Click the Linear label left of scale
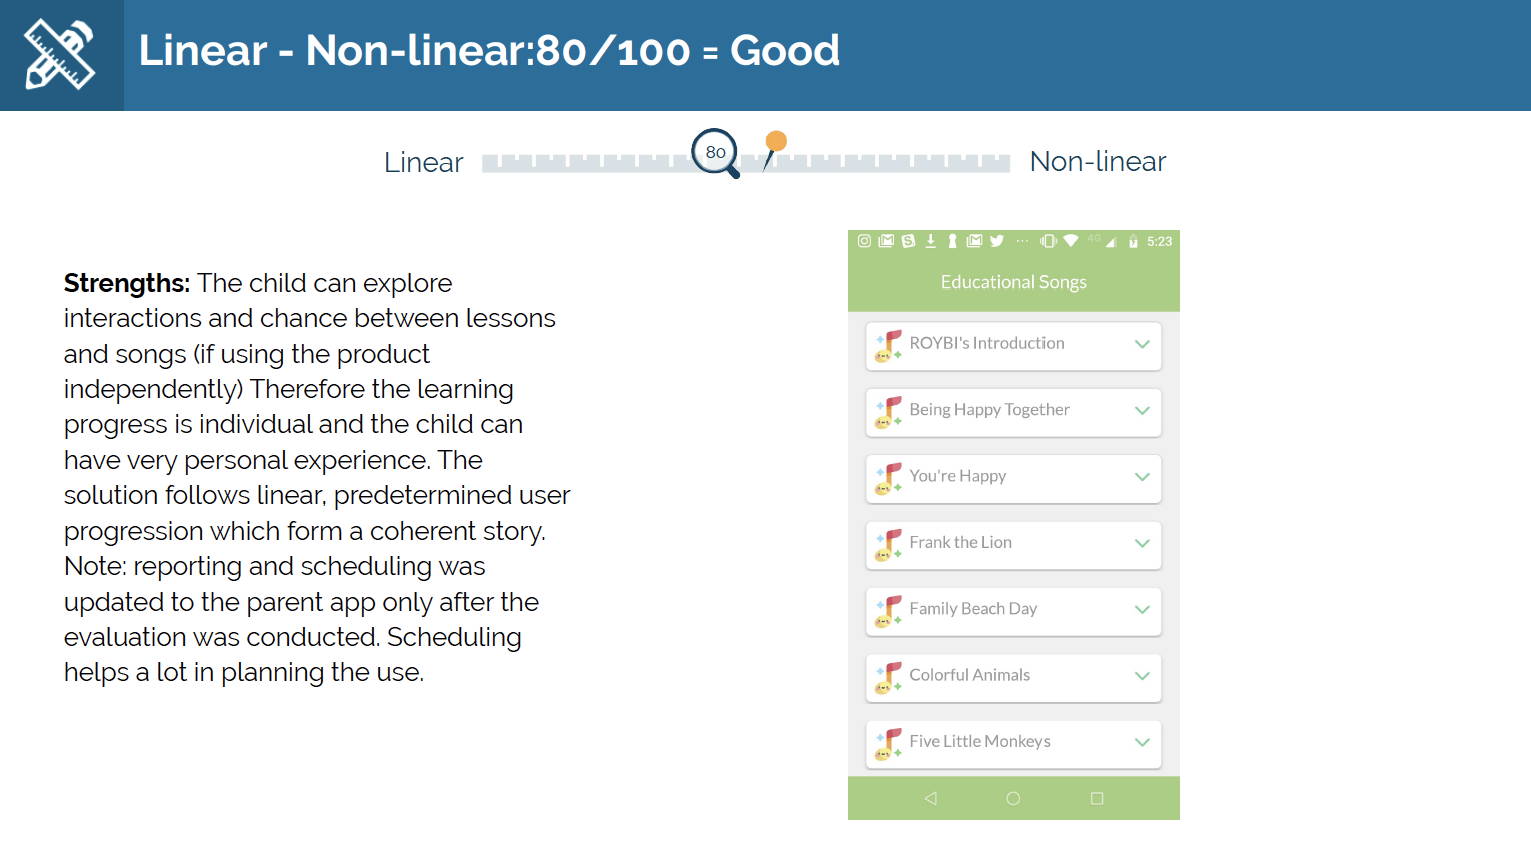Screen dimensions: 1531x859 pos(423,162)
